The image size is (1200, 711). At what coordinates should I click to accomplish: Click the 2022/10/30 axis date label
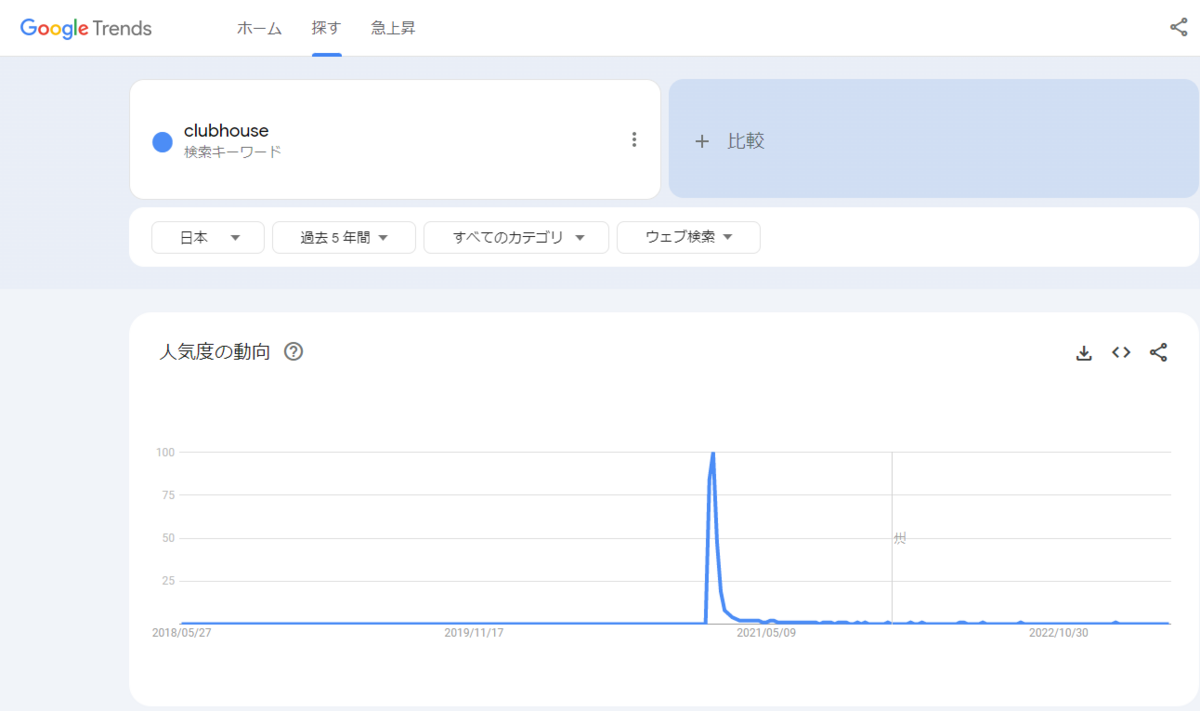[x=1058, y=633]
